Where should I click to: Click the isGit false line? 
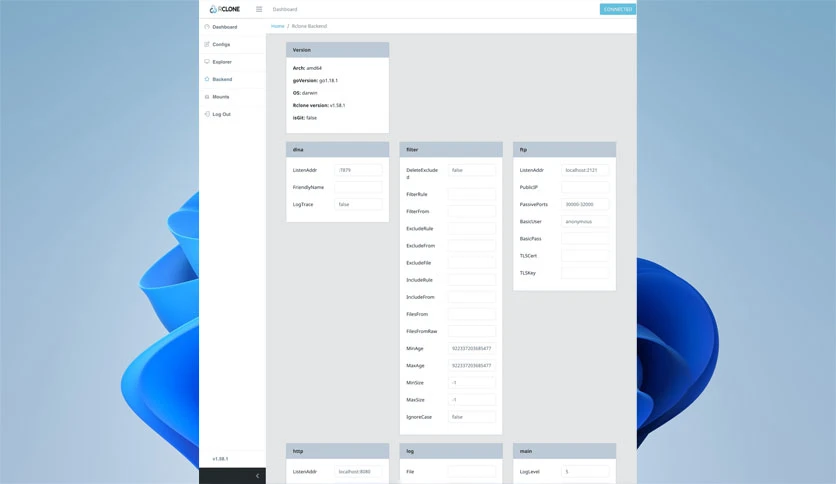click(x=304, y=118)
